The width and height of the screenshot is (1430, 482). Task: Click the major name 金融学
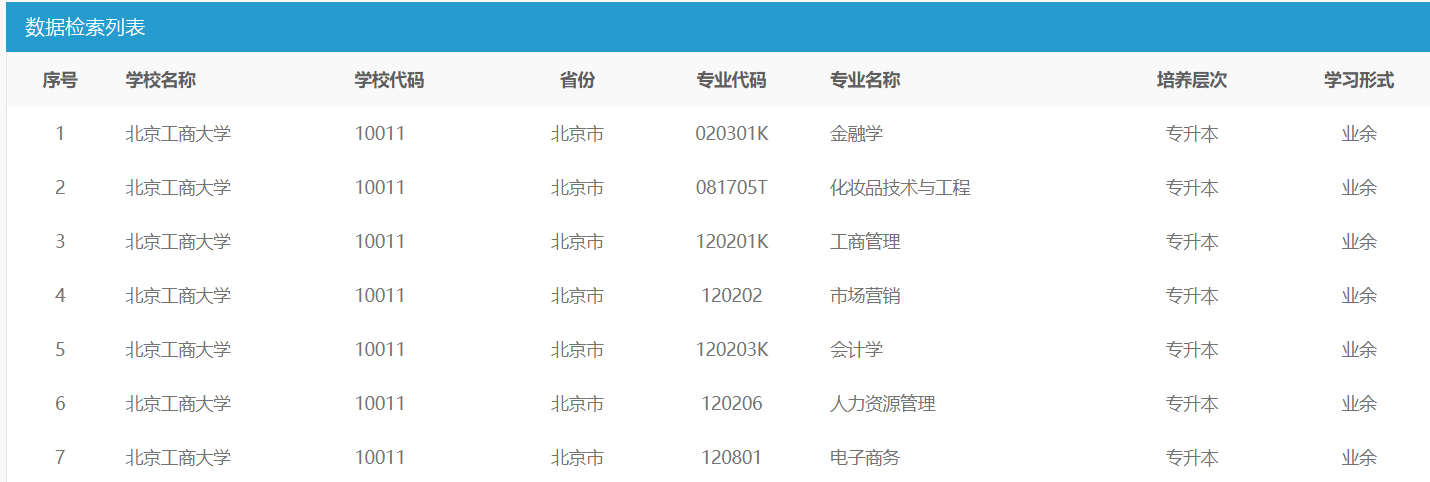[x=856, y=133]
